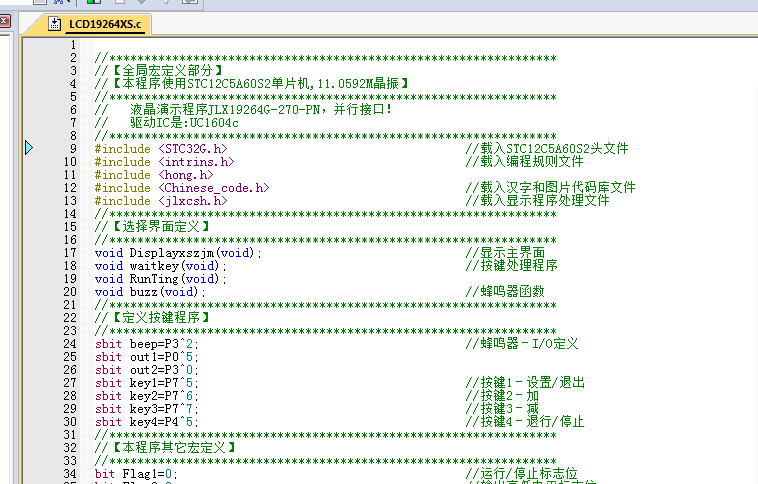Click line number 14 in the gutter
This screenshot has height=484, width=758.
click(70, 214)
